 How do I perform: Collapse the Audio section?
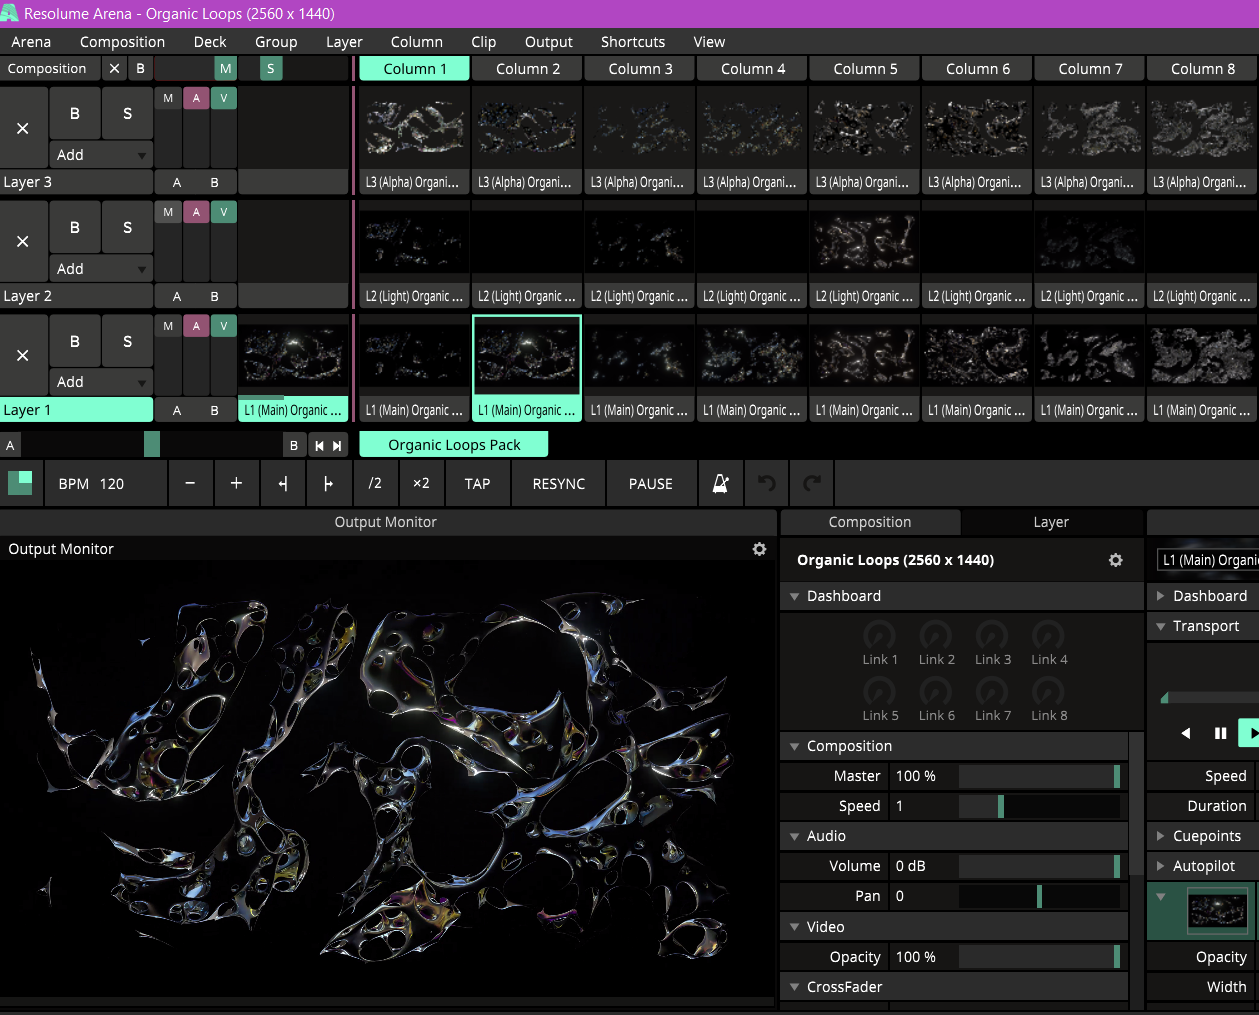(794, 836)
